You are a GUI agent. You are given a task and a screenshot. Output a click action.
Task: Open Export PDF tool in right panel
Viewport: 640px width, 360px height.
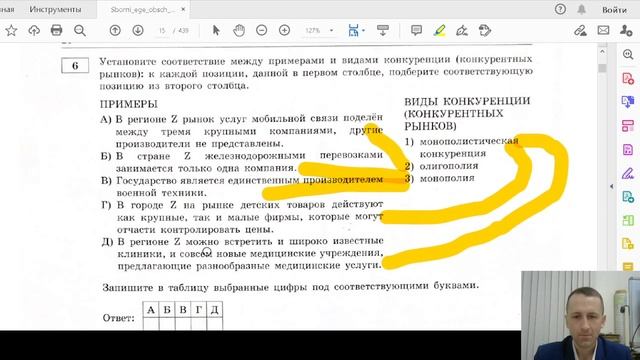tap(628, 102)
